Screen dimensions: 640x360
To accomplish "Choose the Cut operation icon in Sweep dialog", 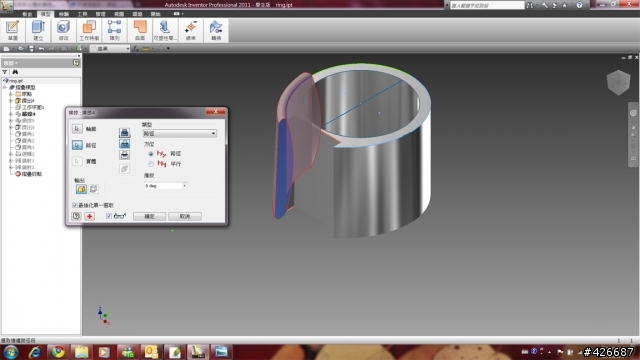I will tap(124, 143).
